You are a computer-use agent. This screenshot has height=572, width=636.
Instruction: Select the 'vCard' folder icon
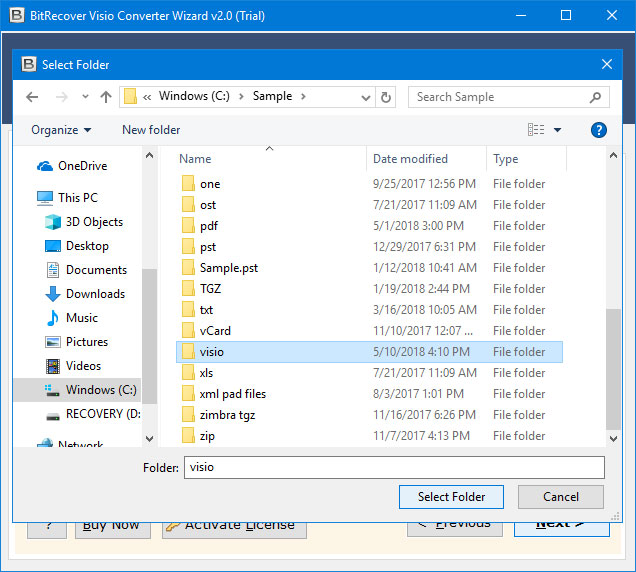pos(188,331)
